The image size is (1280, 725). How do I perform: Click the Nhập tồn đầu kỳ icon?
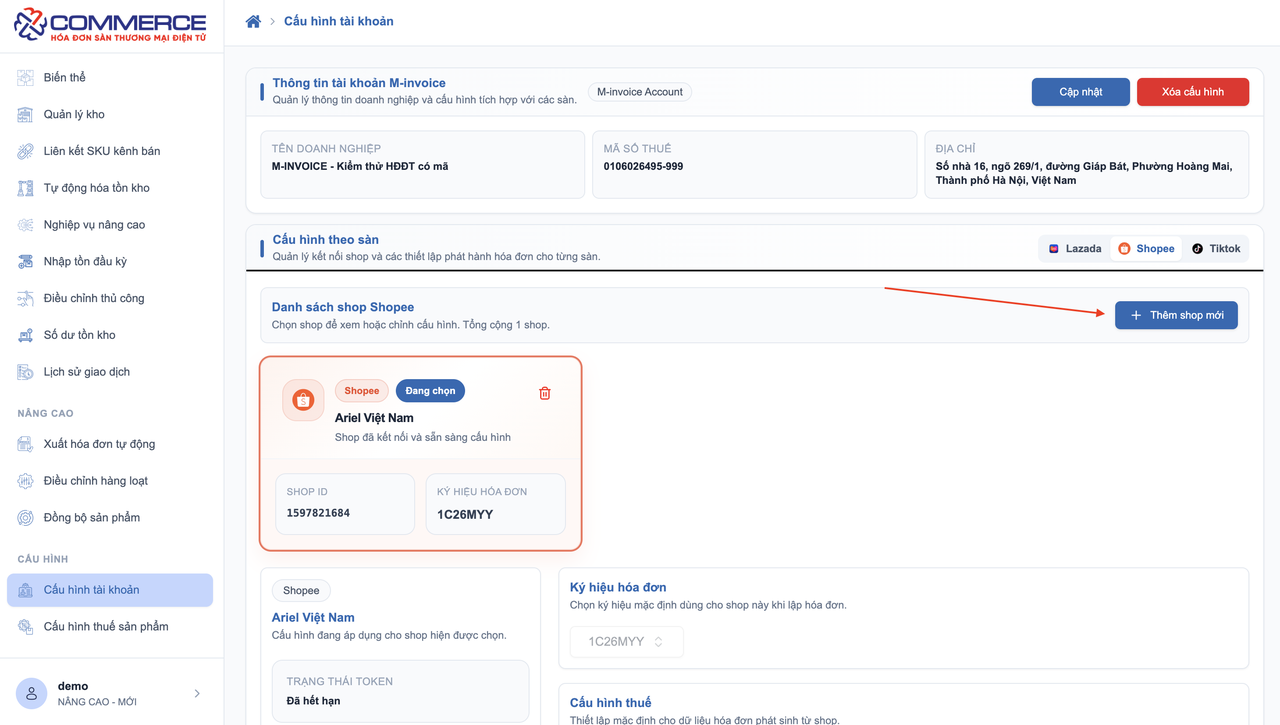25,261
